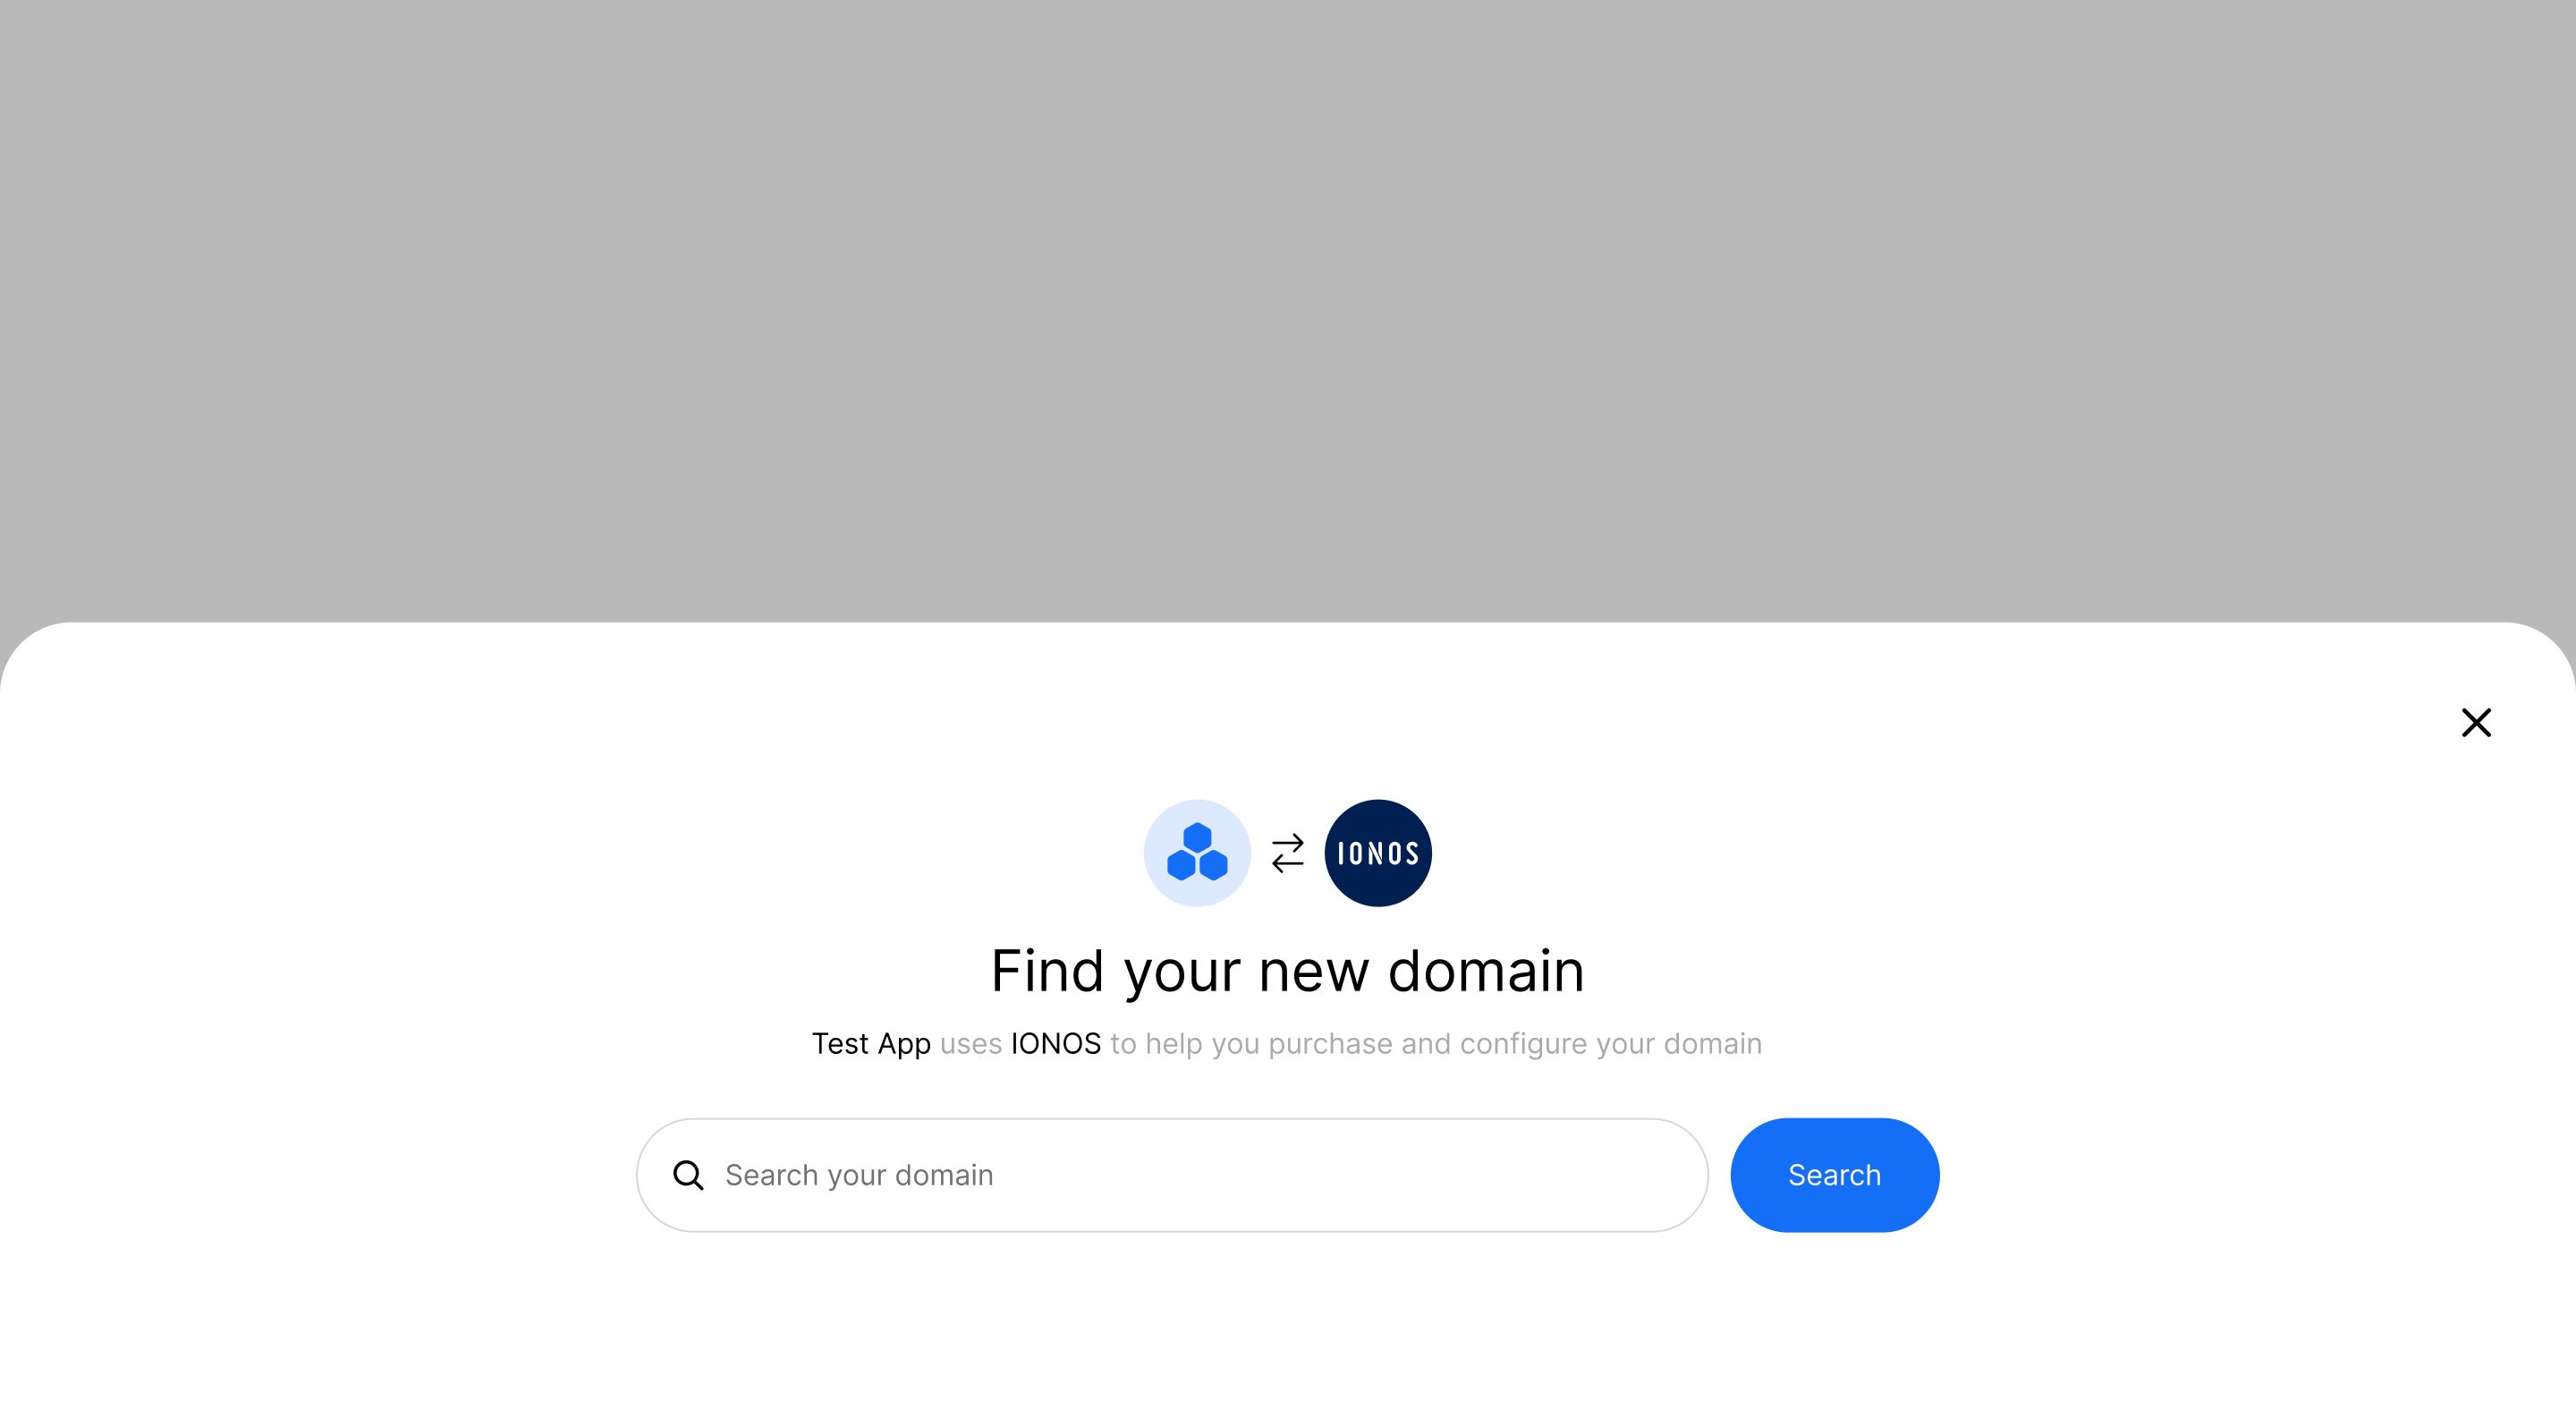Click the right-pointing arrow between the logos

1288,843
